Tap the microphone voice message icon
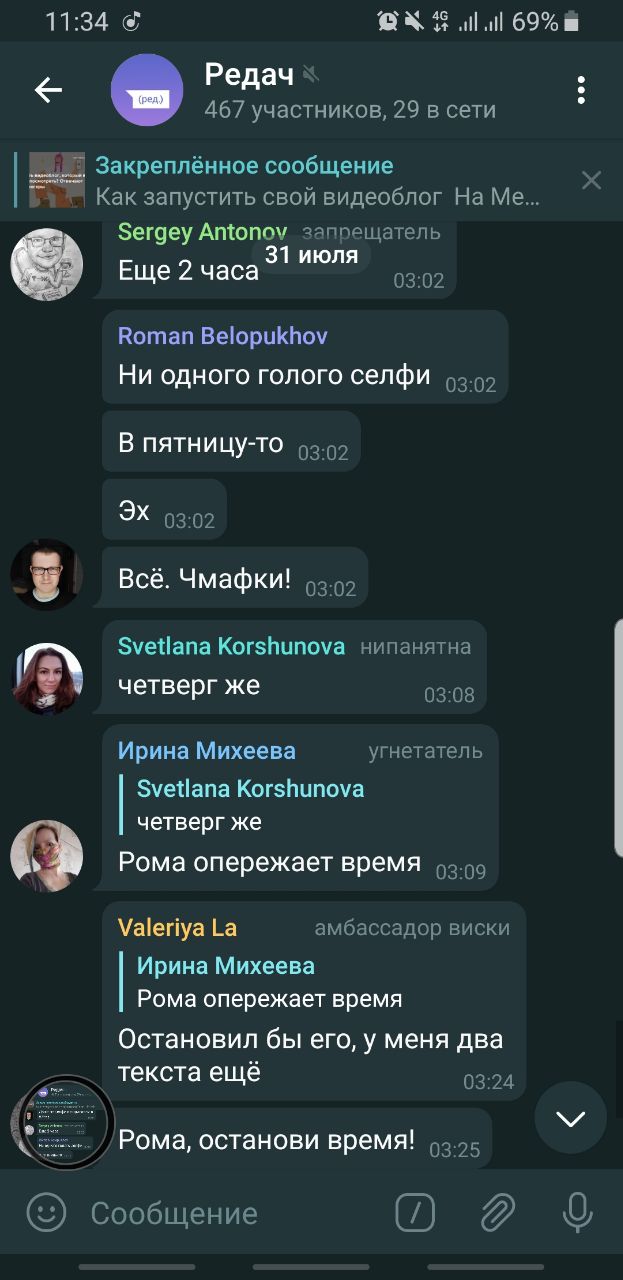The image size is (623, 1280). [577, 1213]
